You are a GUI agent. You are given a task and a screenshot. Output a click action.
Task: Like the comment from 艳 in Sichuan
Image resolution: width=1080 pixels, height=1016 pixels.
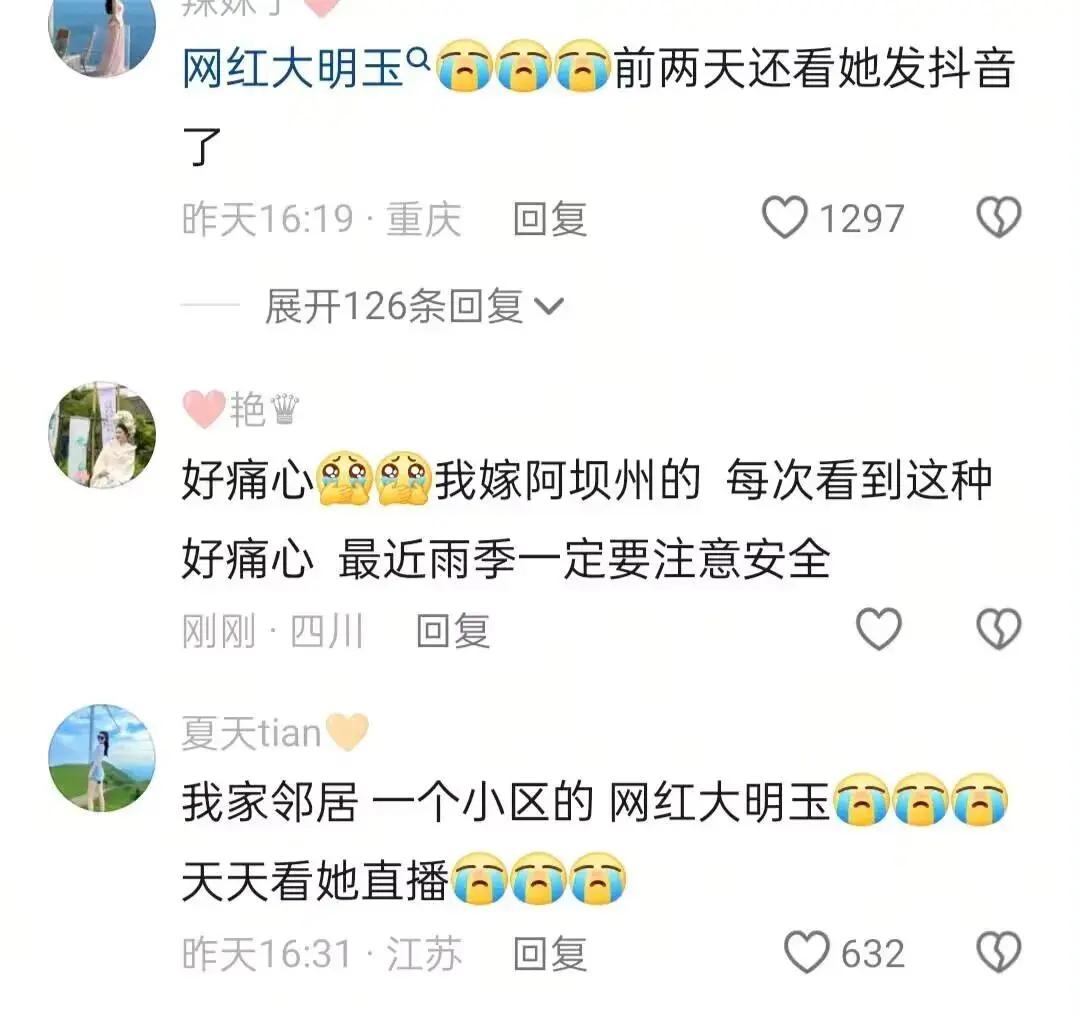[878, 629]
